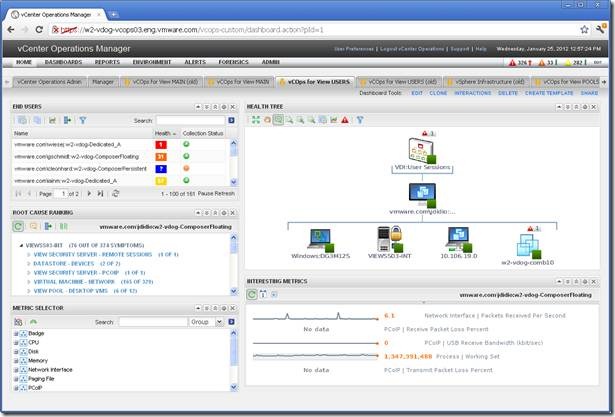Click the green gauge icon in Metric Selector toolbar
The height and width of the screenshot is (417, 615).
tap(33, 322)
